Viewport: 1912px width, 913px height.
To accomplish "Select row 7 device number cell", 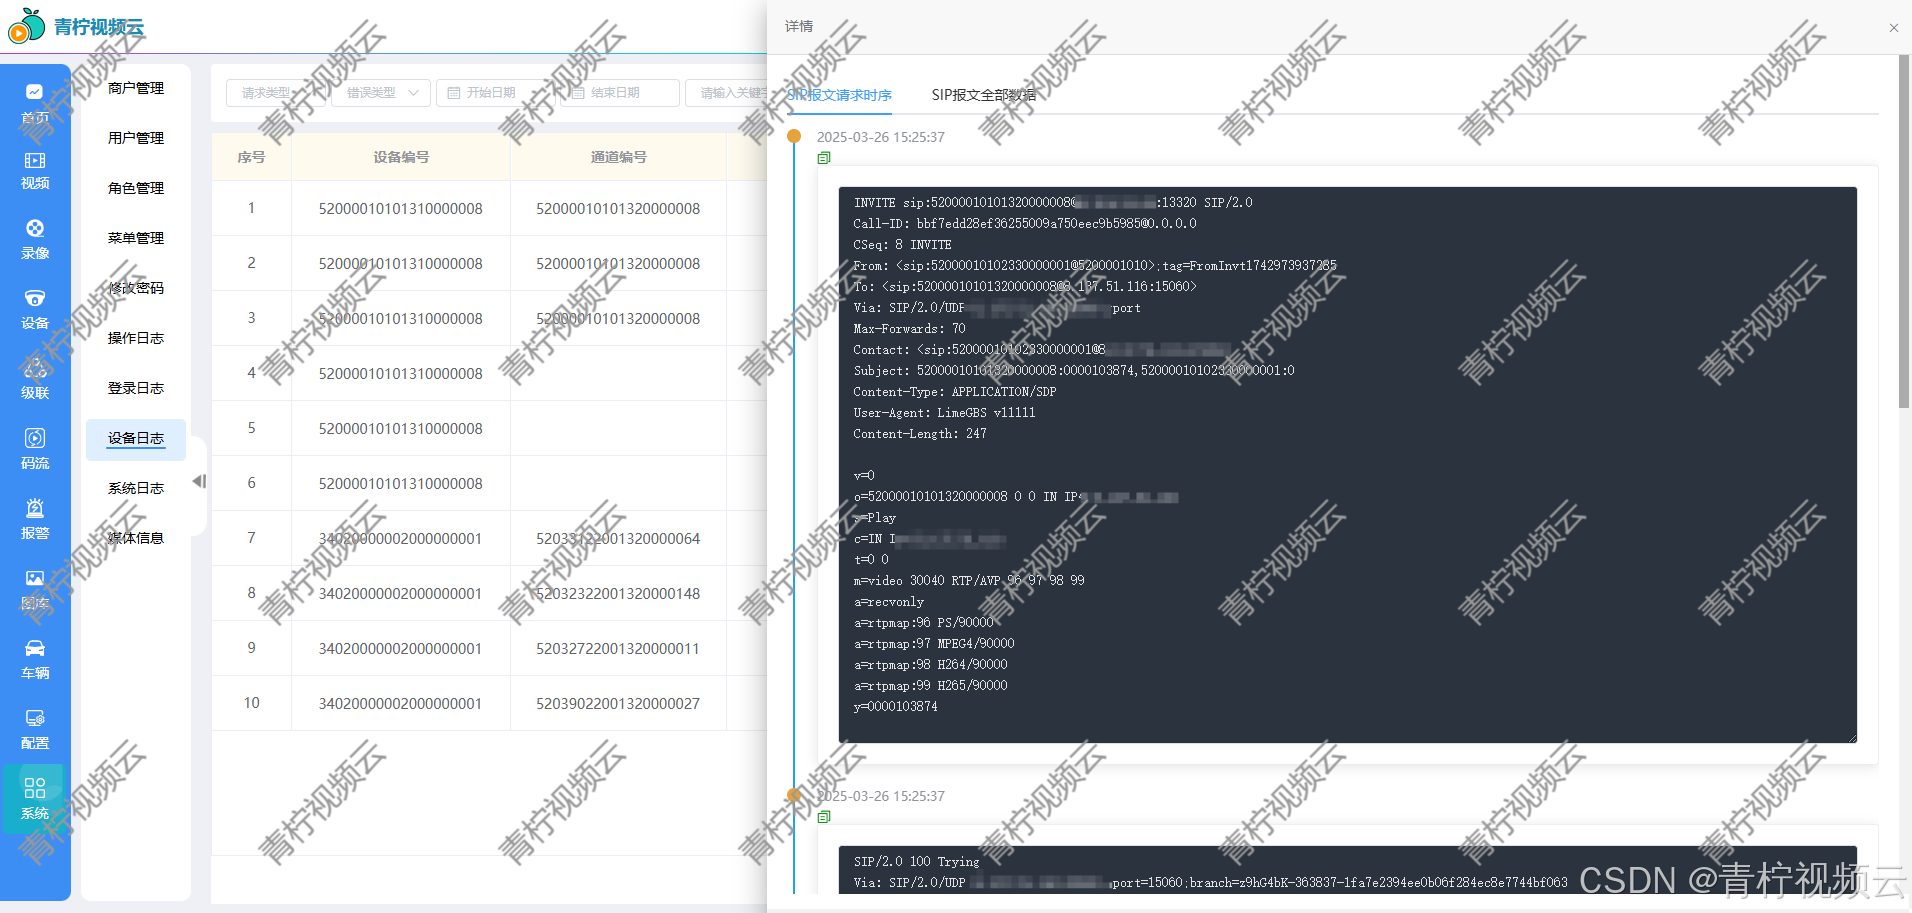I will (x=401, y=539).
